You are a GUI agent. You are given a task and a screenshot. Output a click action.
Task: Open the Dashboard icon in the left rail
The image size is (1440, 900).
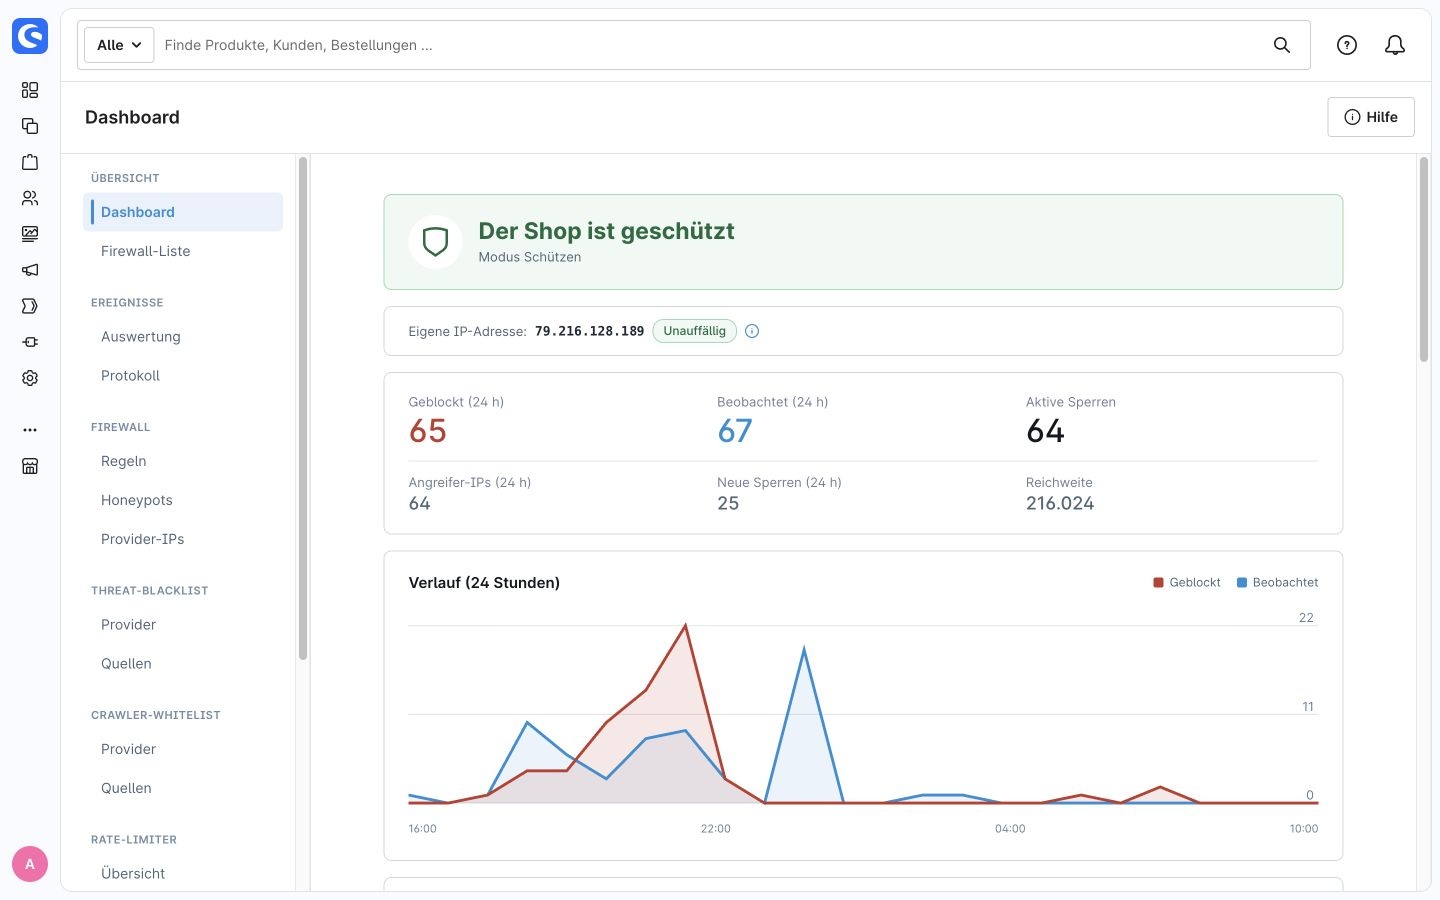[x=30, y=90]
